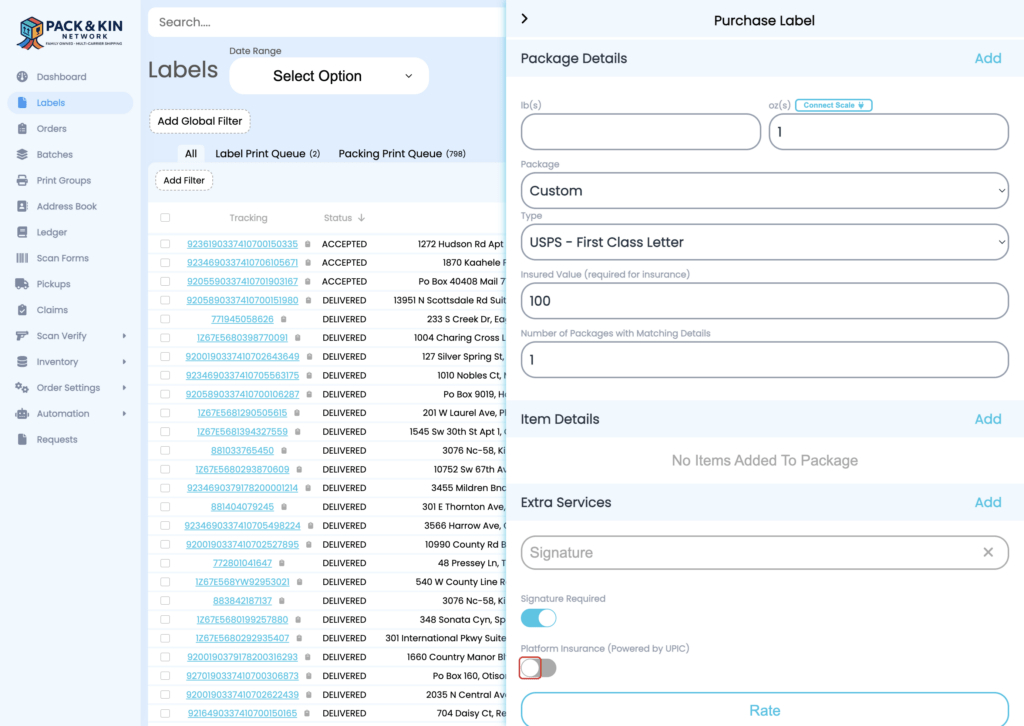Screen dimensions: 1024x726
Task: Select the Dashboard icon in the sidebar
Action: pos(22,76)
